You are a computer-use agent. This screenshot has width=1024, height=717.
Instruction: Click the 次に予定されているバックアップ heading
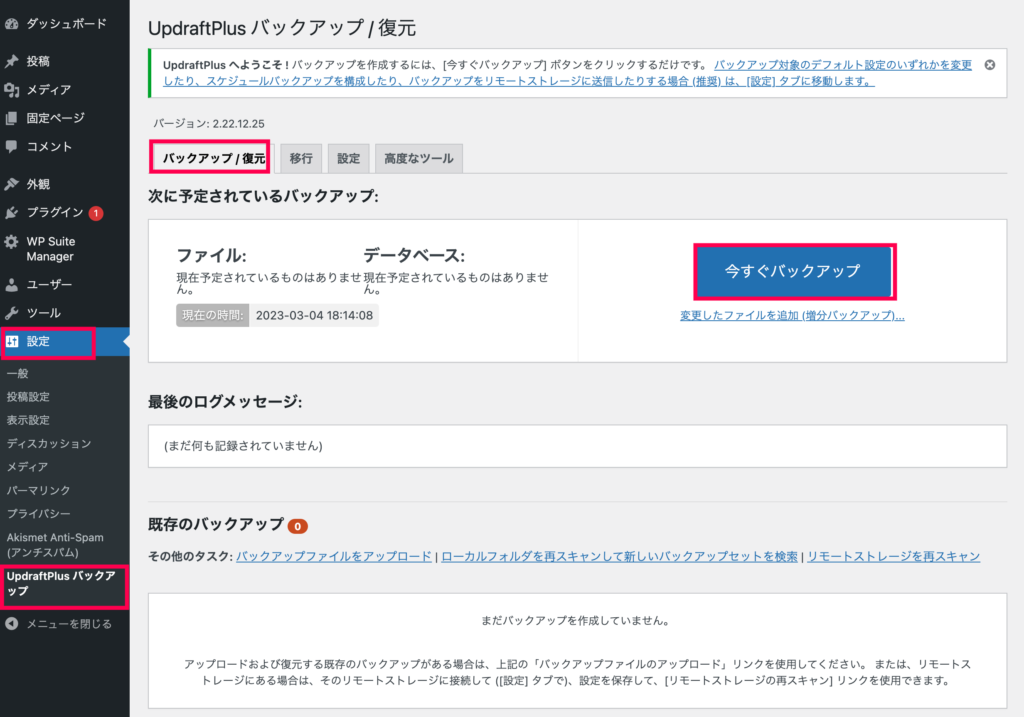point(263,196)
